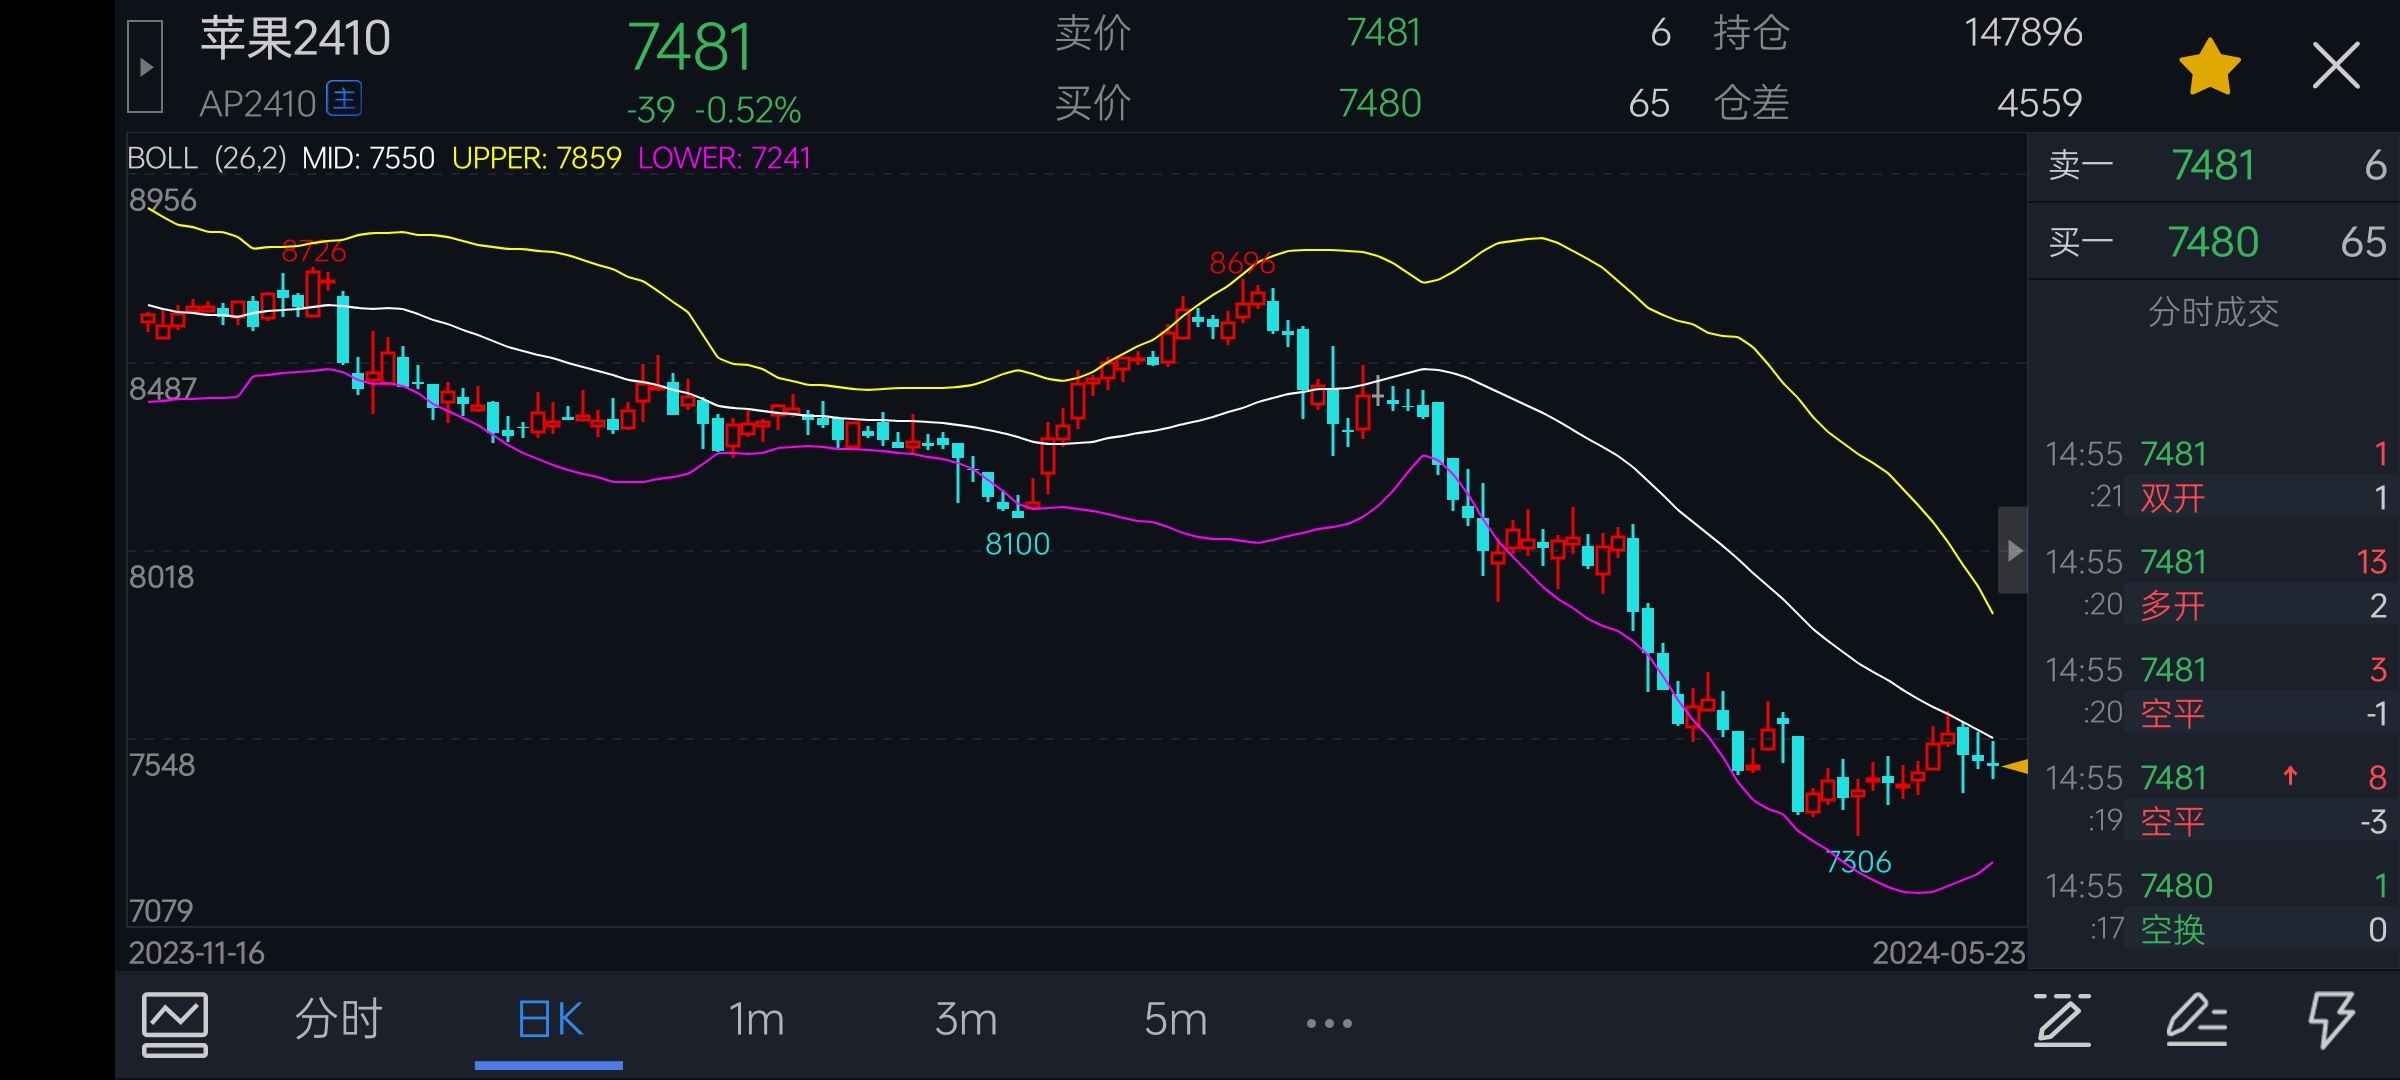This screenshot has height=1080, width=2400.
Task: Select the 5m chart period
Action: pos(1175,1020)
